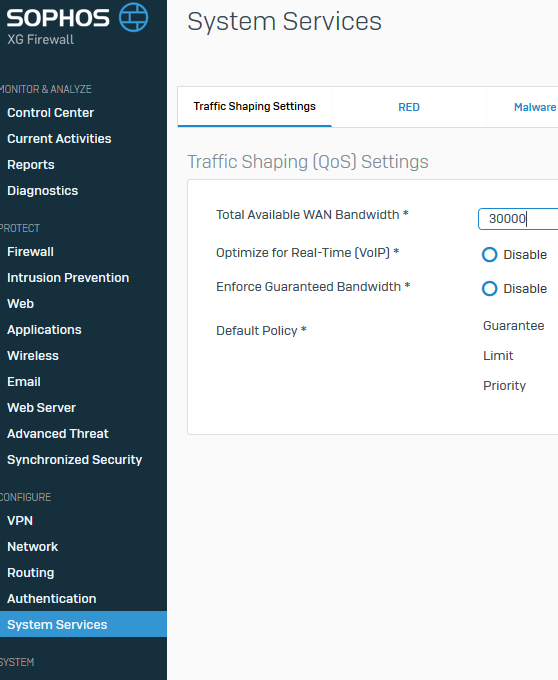Open Advanced Threat settings
This screenshot has width=558, height=680.
coord(58,434)
